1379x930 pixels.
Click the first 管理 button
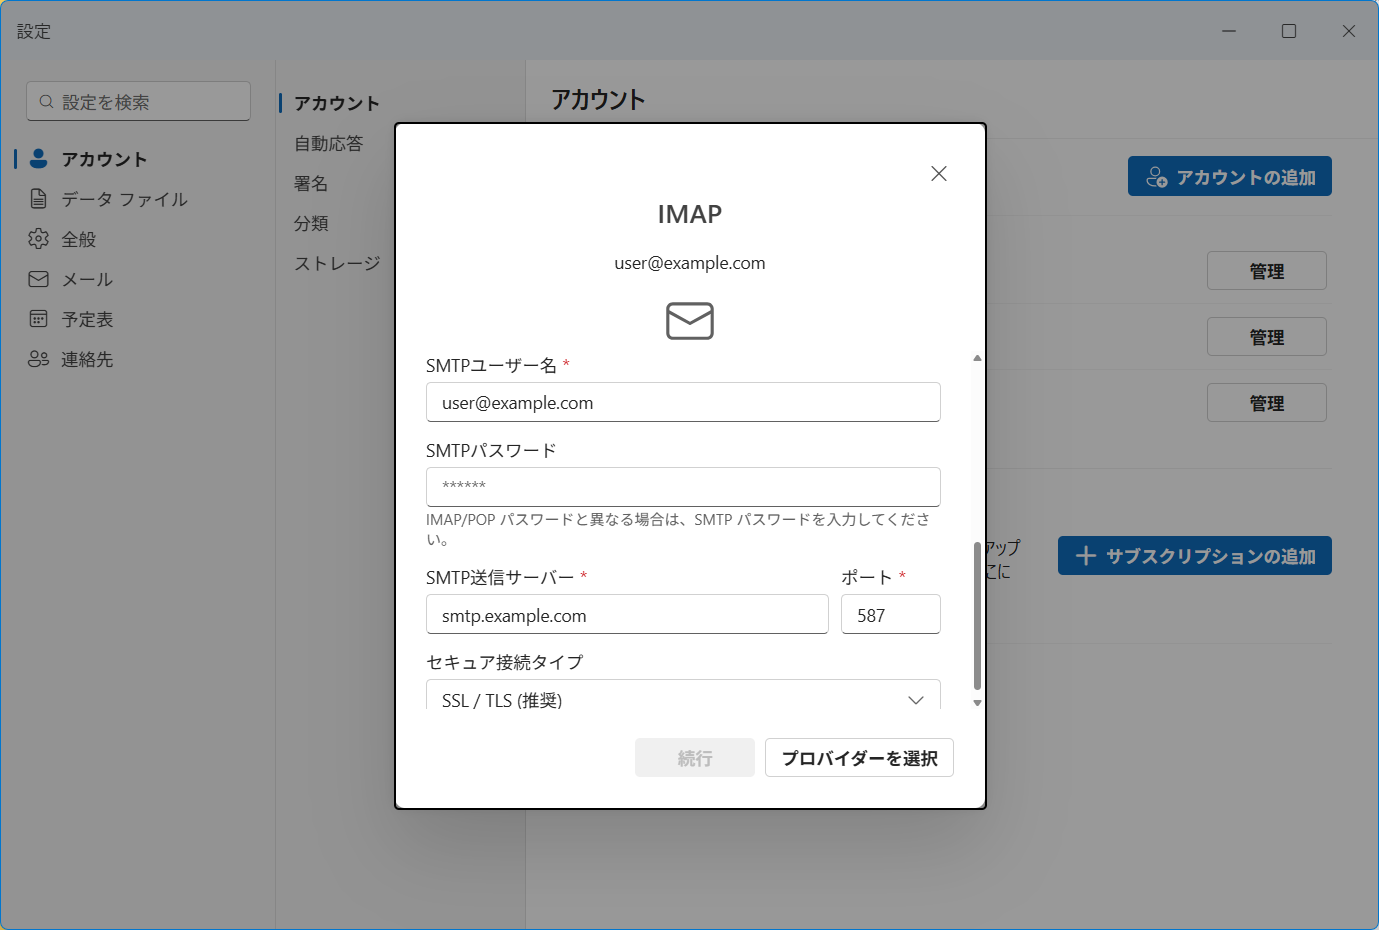(x=1266, y=270)
